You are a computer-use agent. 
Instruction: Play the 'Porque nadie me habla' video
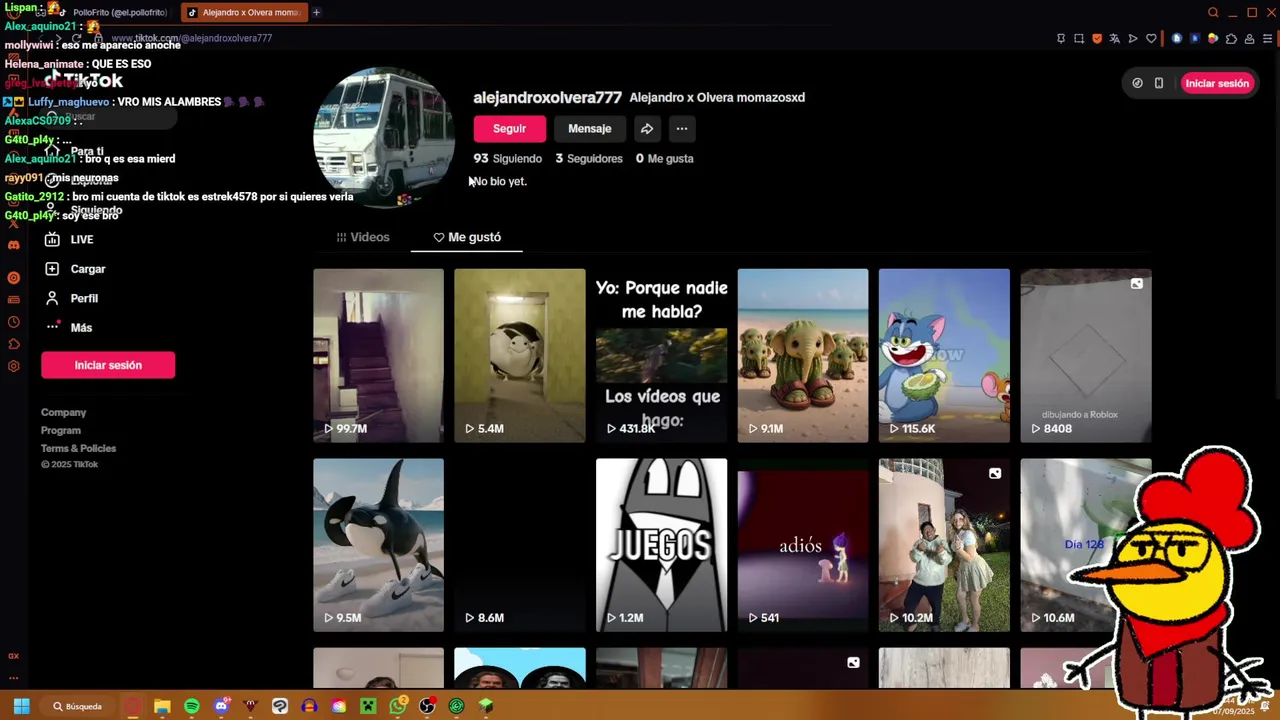point(661,355)
